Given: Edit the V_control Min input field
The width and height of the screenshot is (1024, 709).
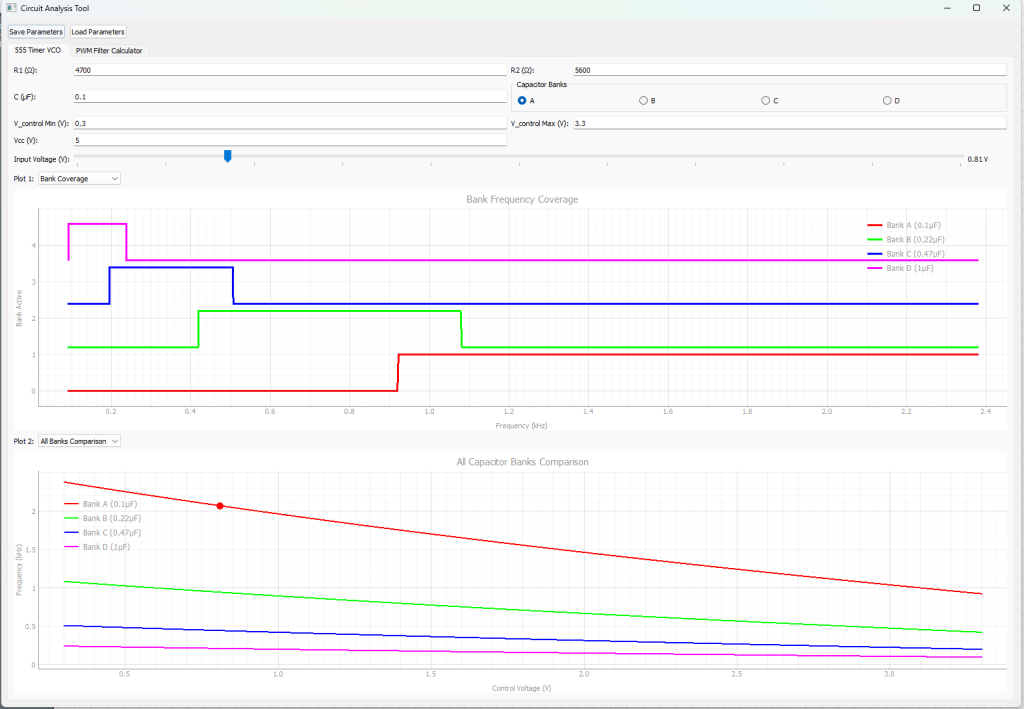Looking at the screenshot, I should point(289,124).
